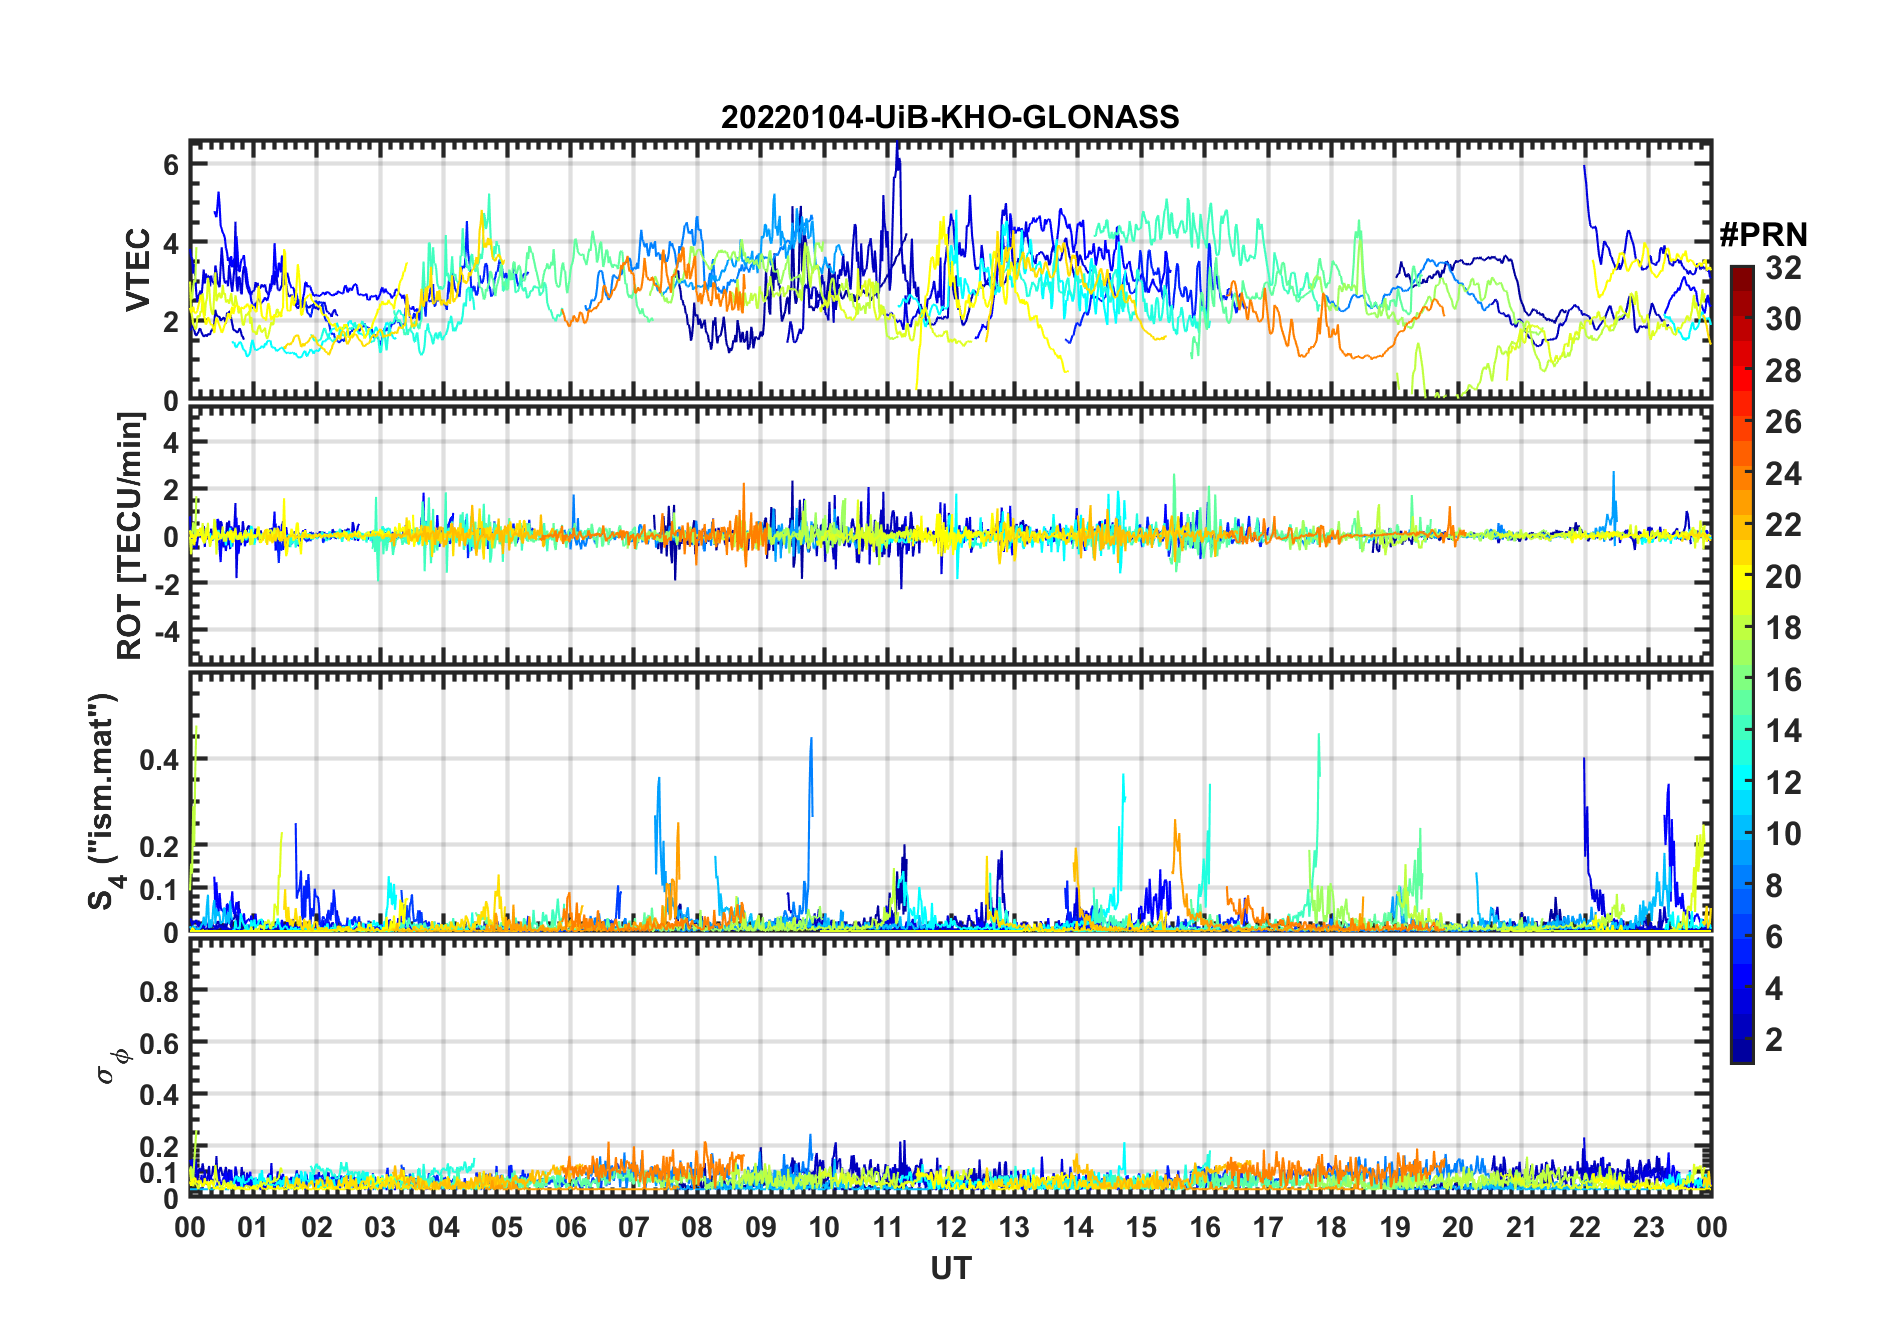The height and width of the screenshot is (1330, 1902).
Task: Click ROT axis tick label -4
Action: click(165, 631)
